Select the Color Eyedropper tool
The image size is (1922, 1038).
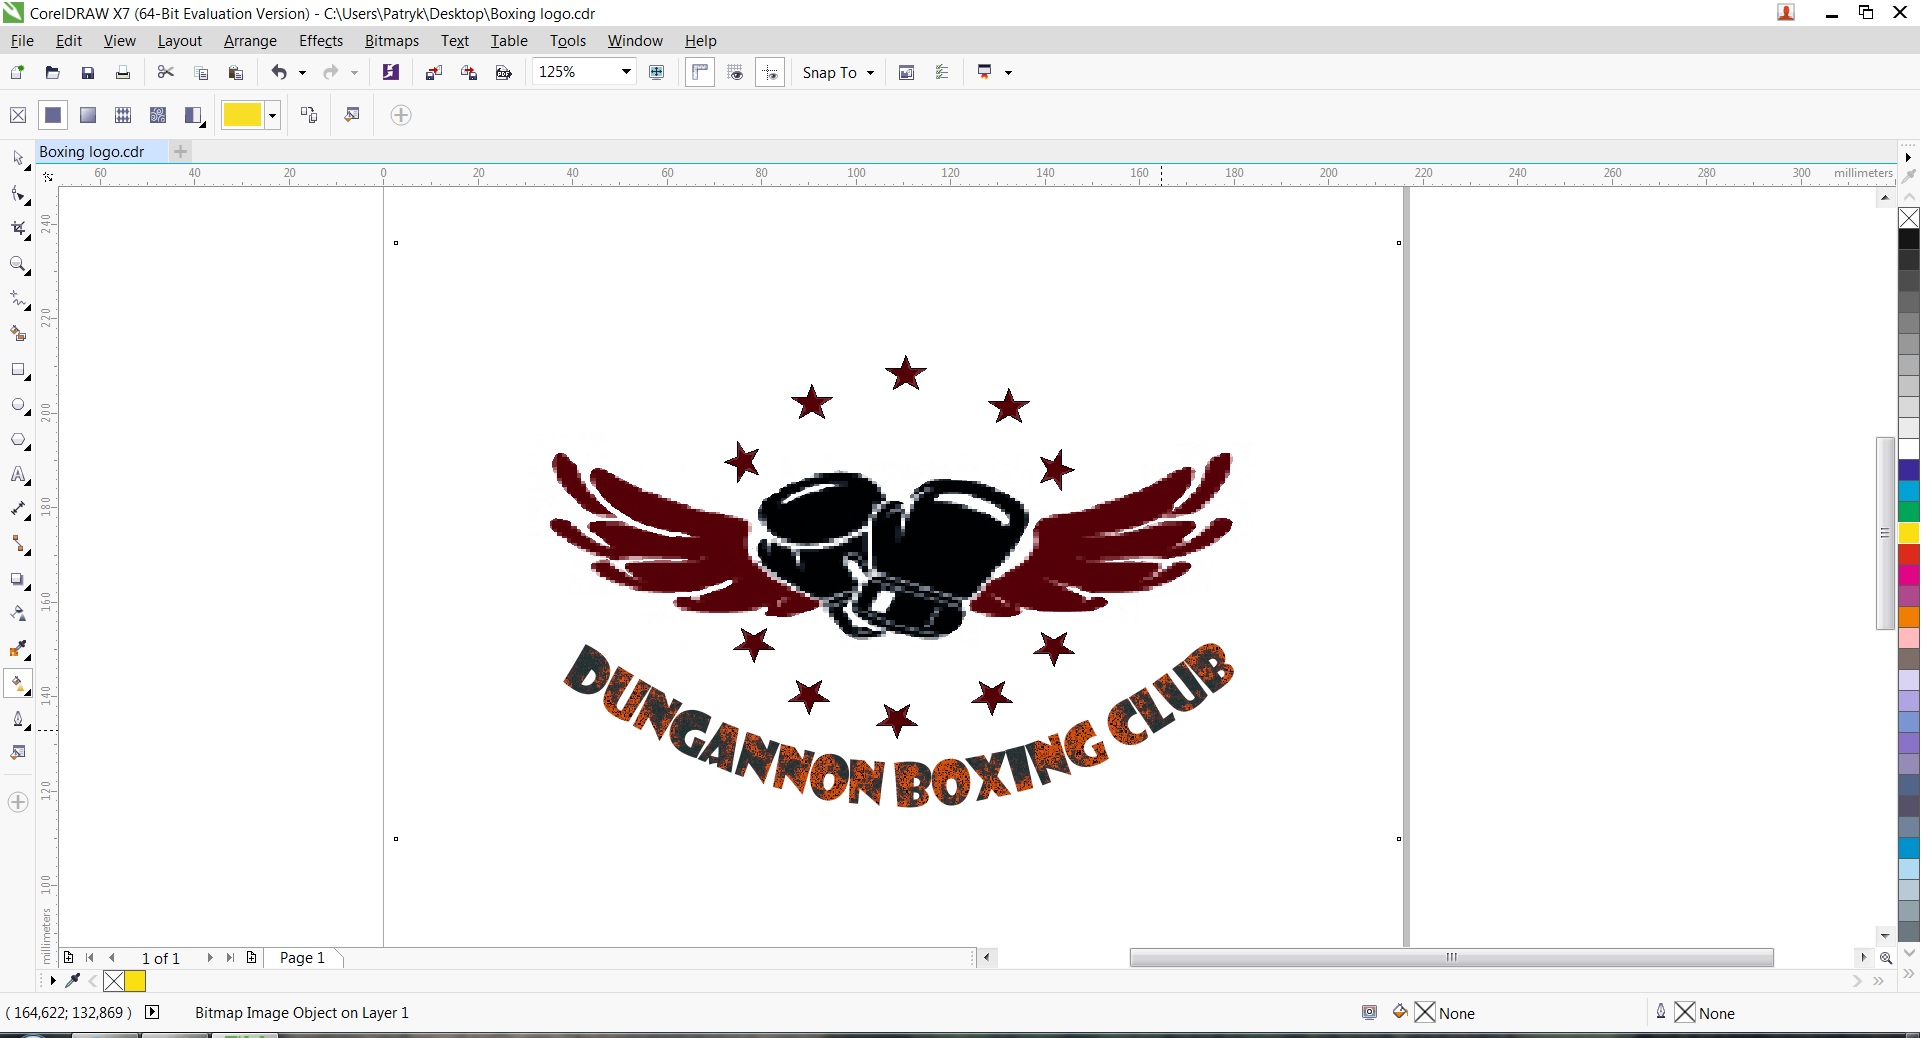[x=18, y=649]
